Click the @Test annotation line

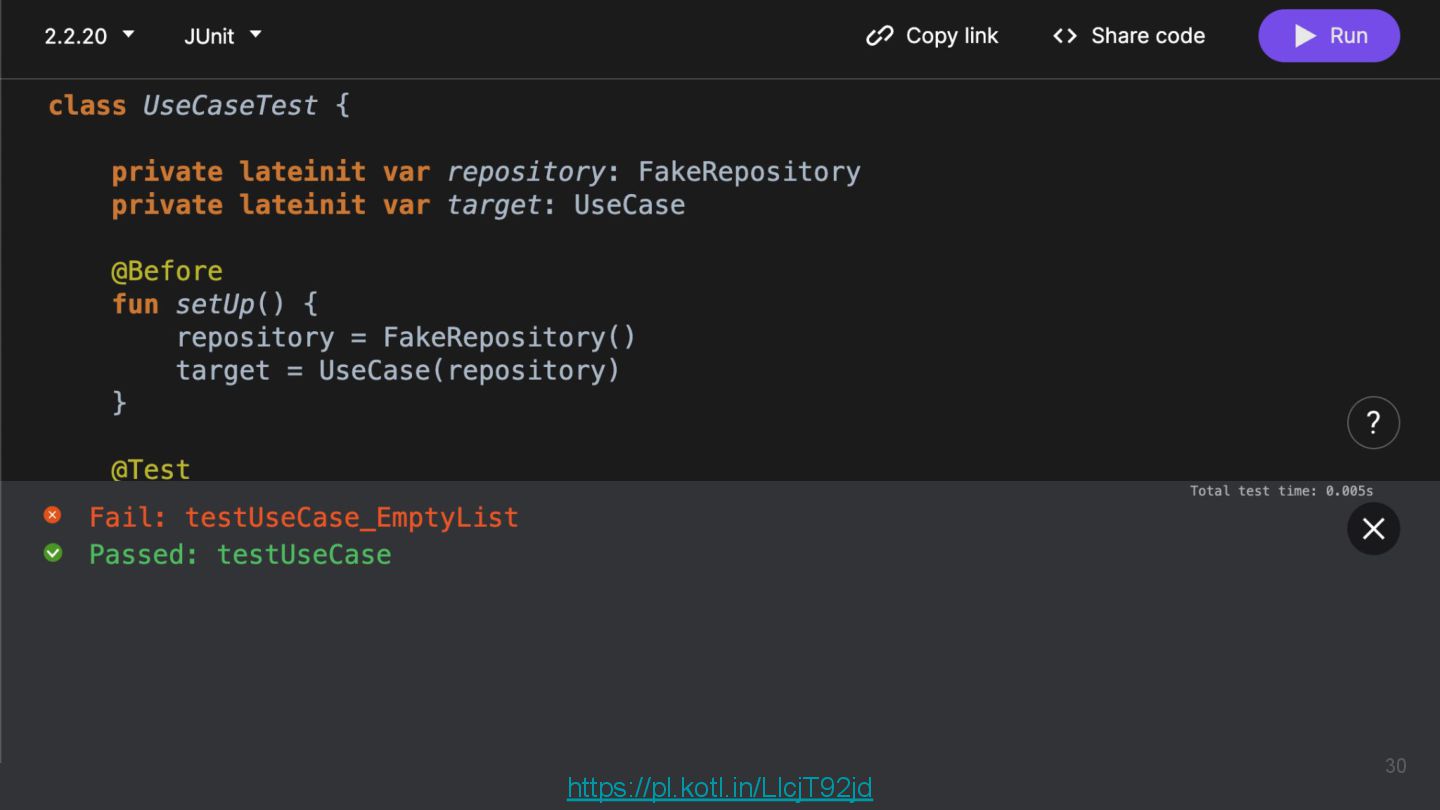(151, 469)
